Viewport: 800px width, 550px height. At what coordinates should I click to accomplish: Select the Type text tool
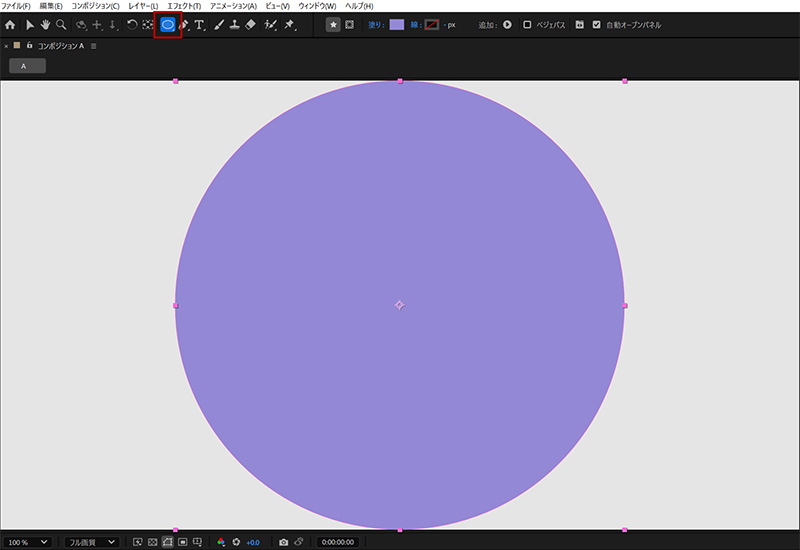point(199,24)
